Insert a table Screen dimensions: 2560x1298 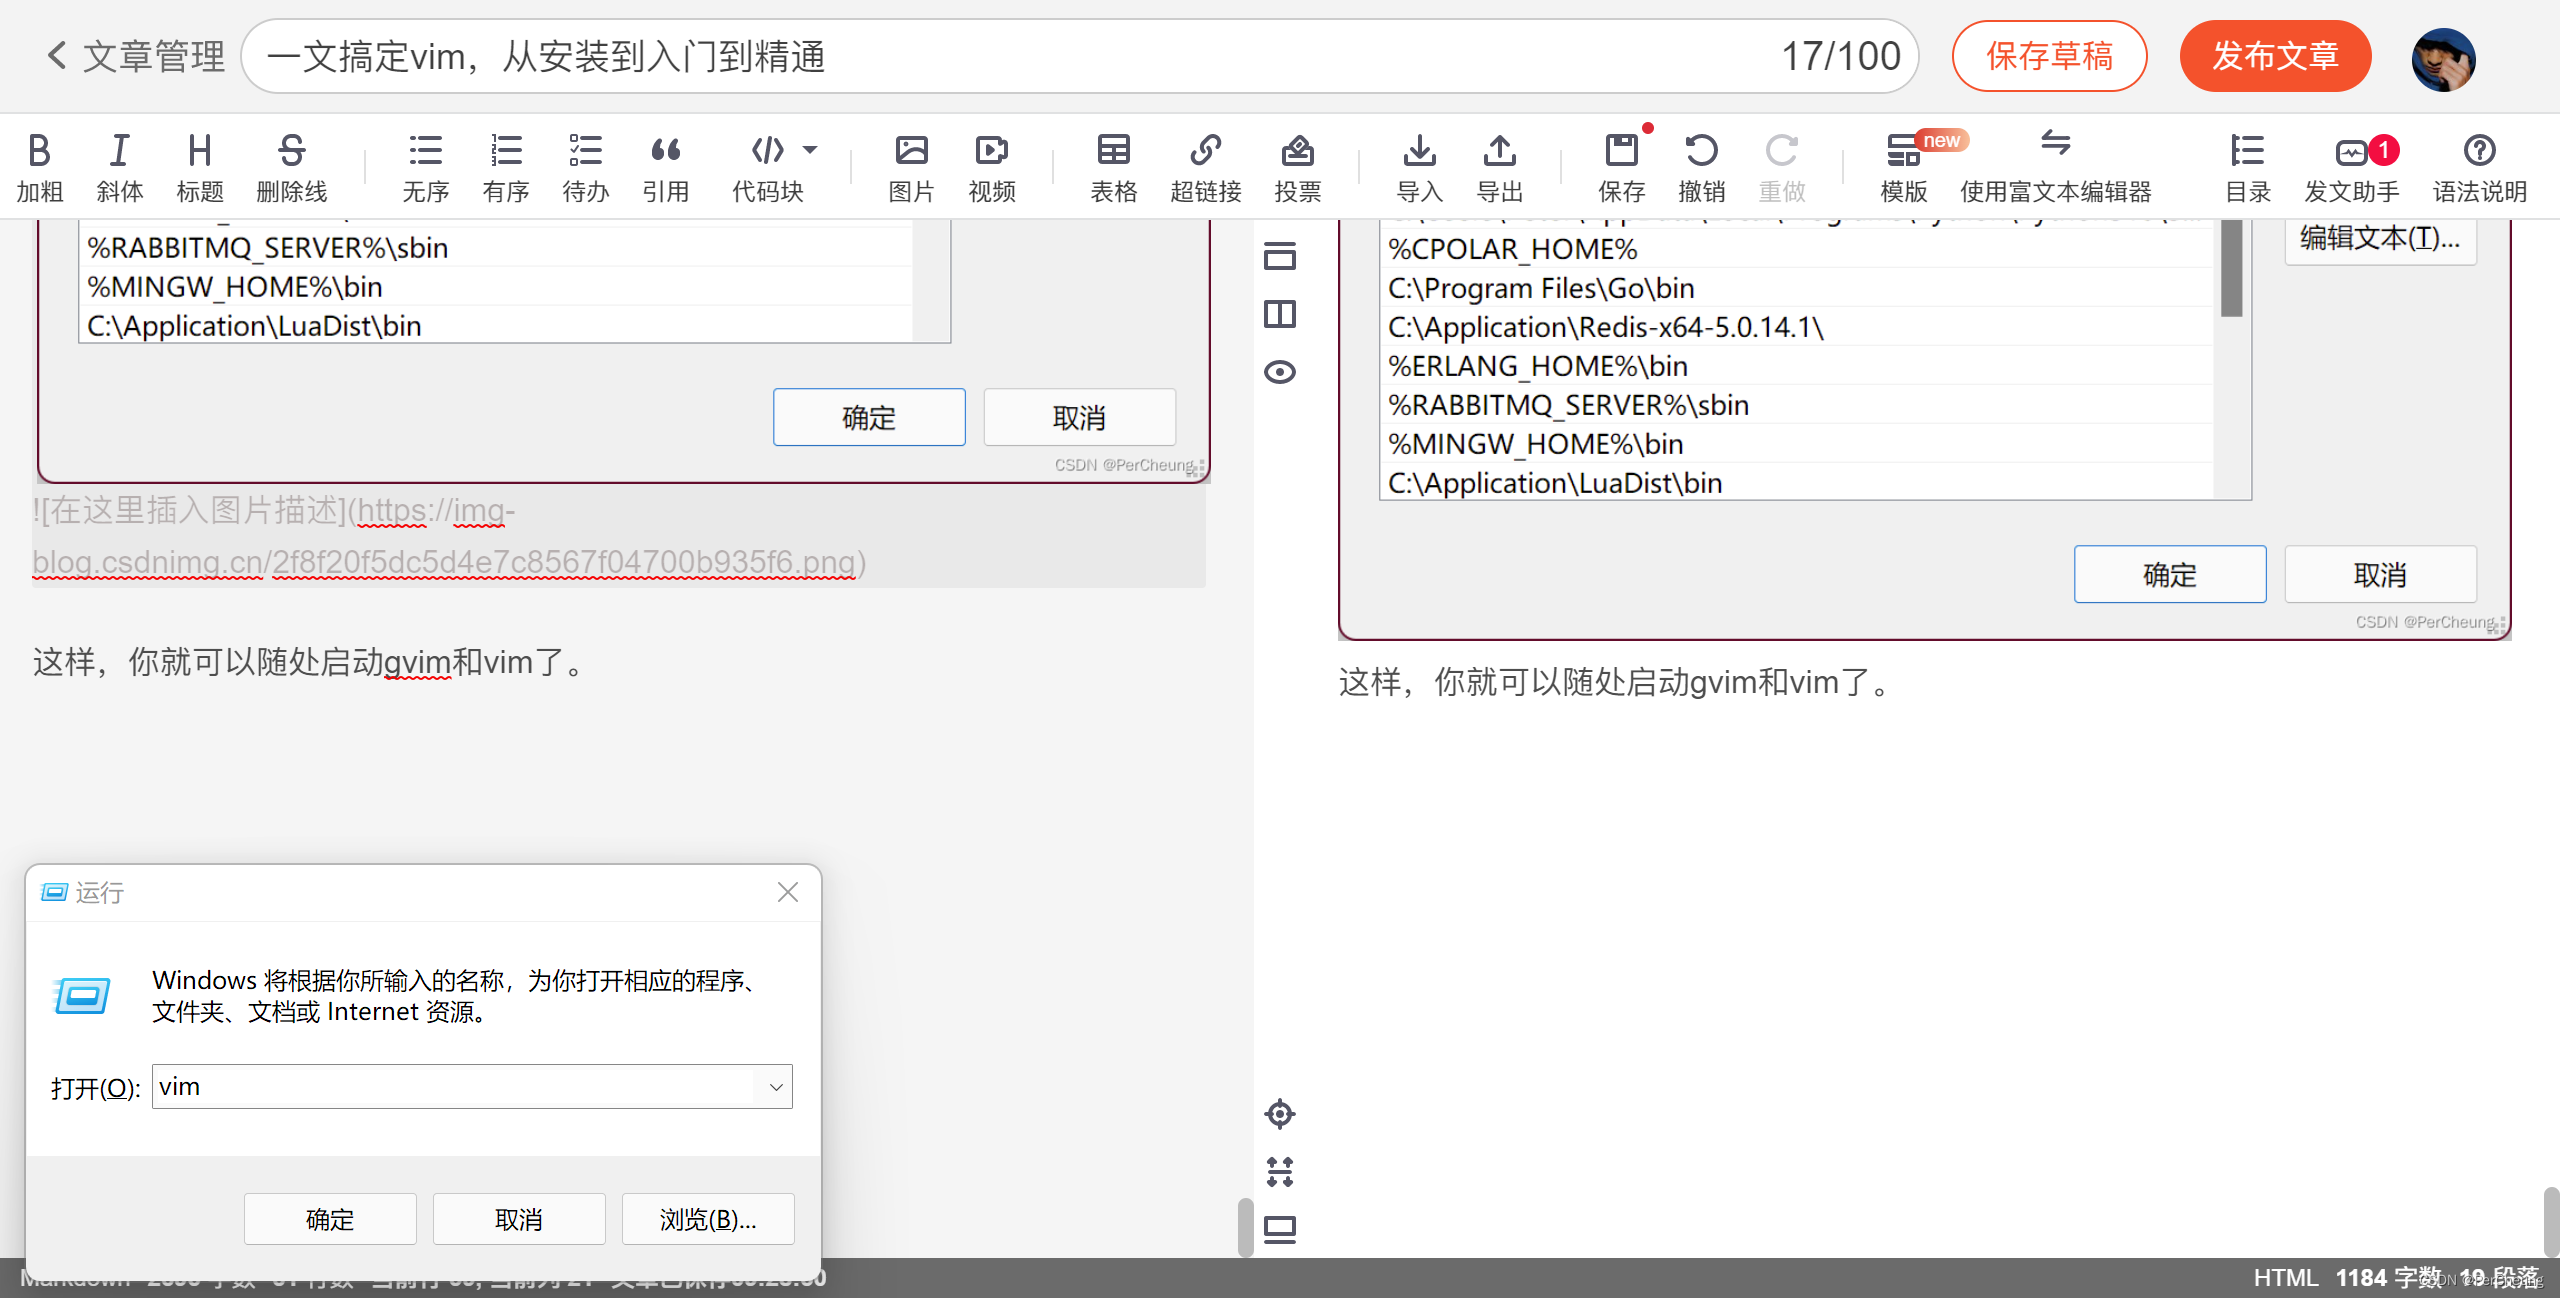(1113, 165)
